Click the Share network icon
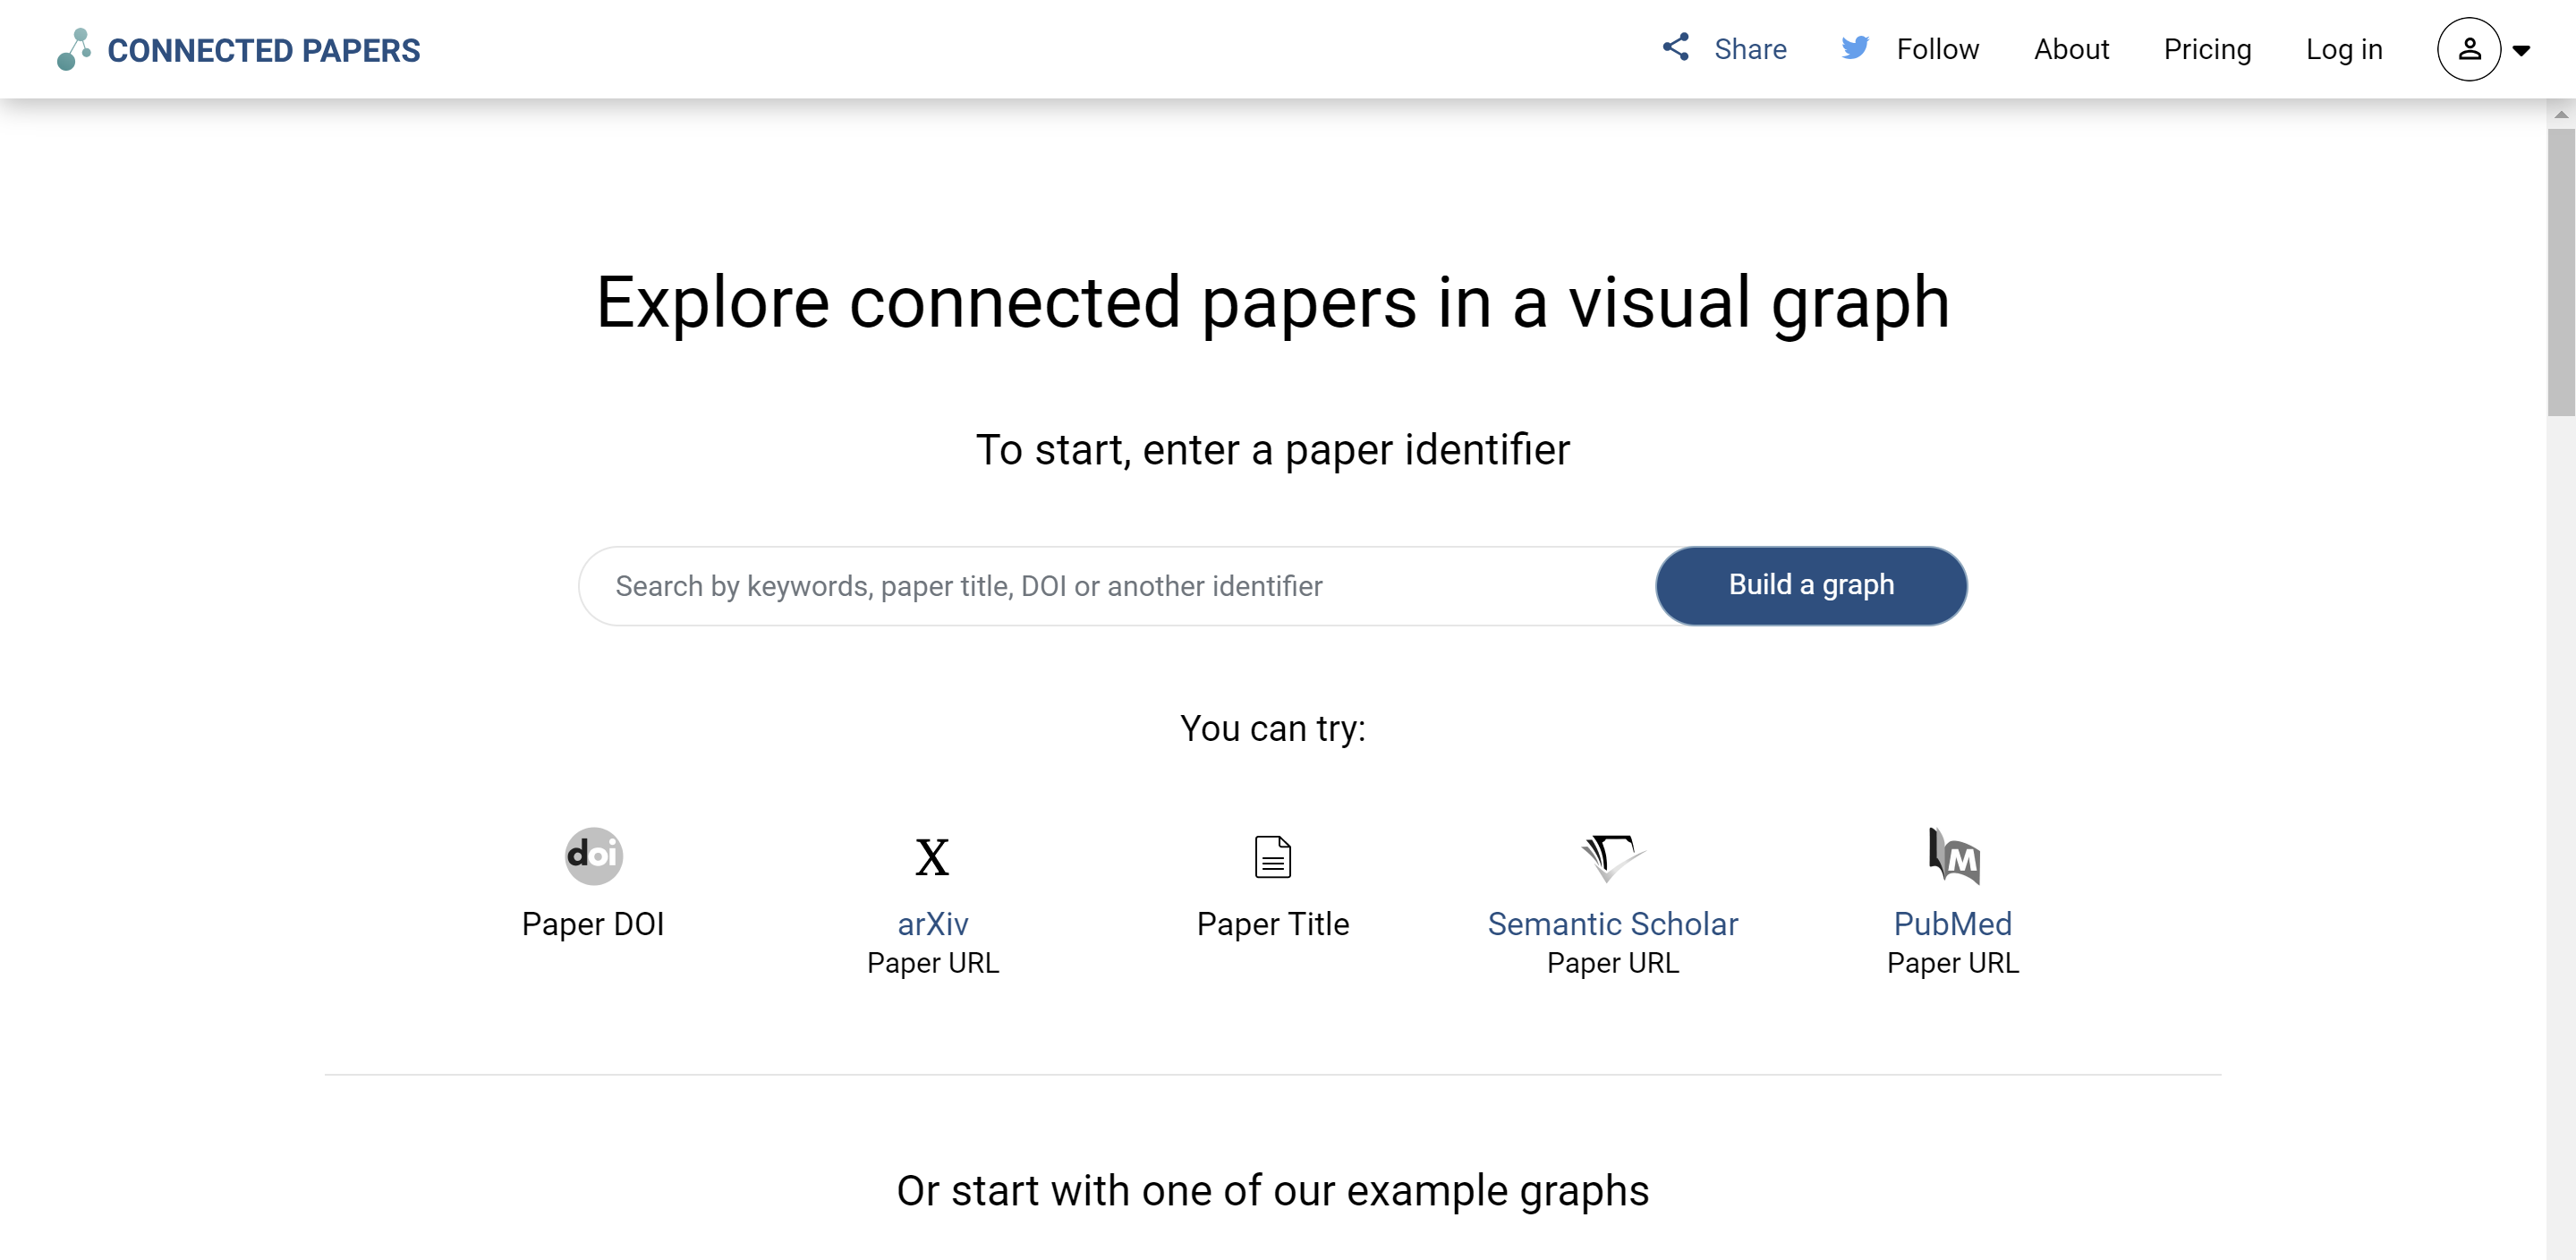The height and width of the screenshot is (1260, 2576). pyautogui.click(x=1676, y=47)
